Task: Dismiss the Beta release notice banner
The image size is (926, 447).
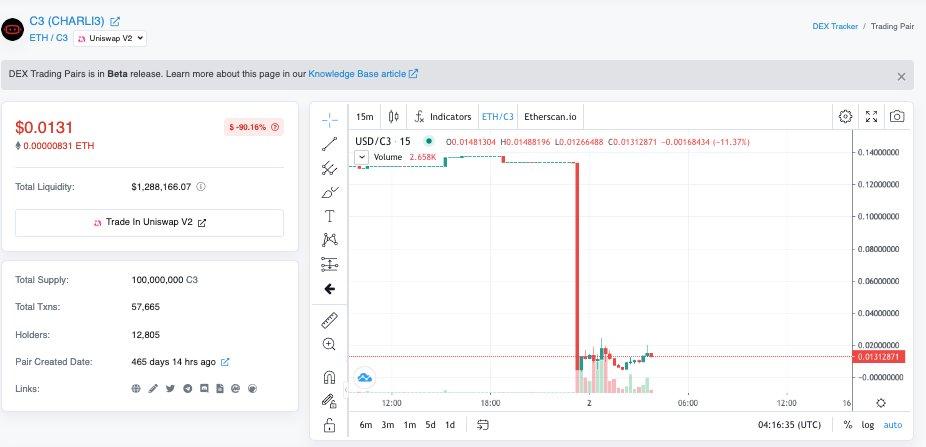Action: click(x=900, y=76)
